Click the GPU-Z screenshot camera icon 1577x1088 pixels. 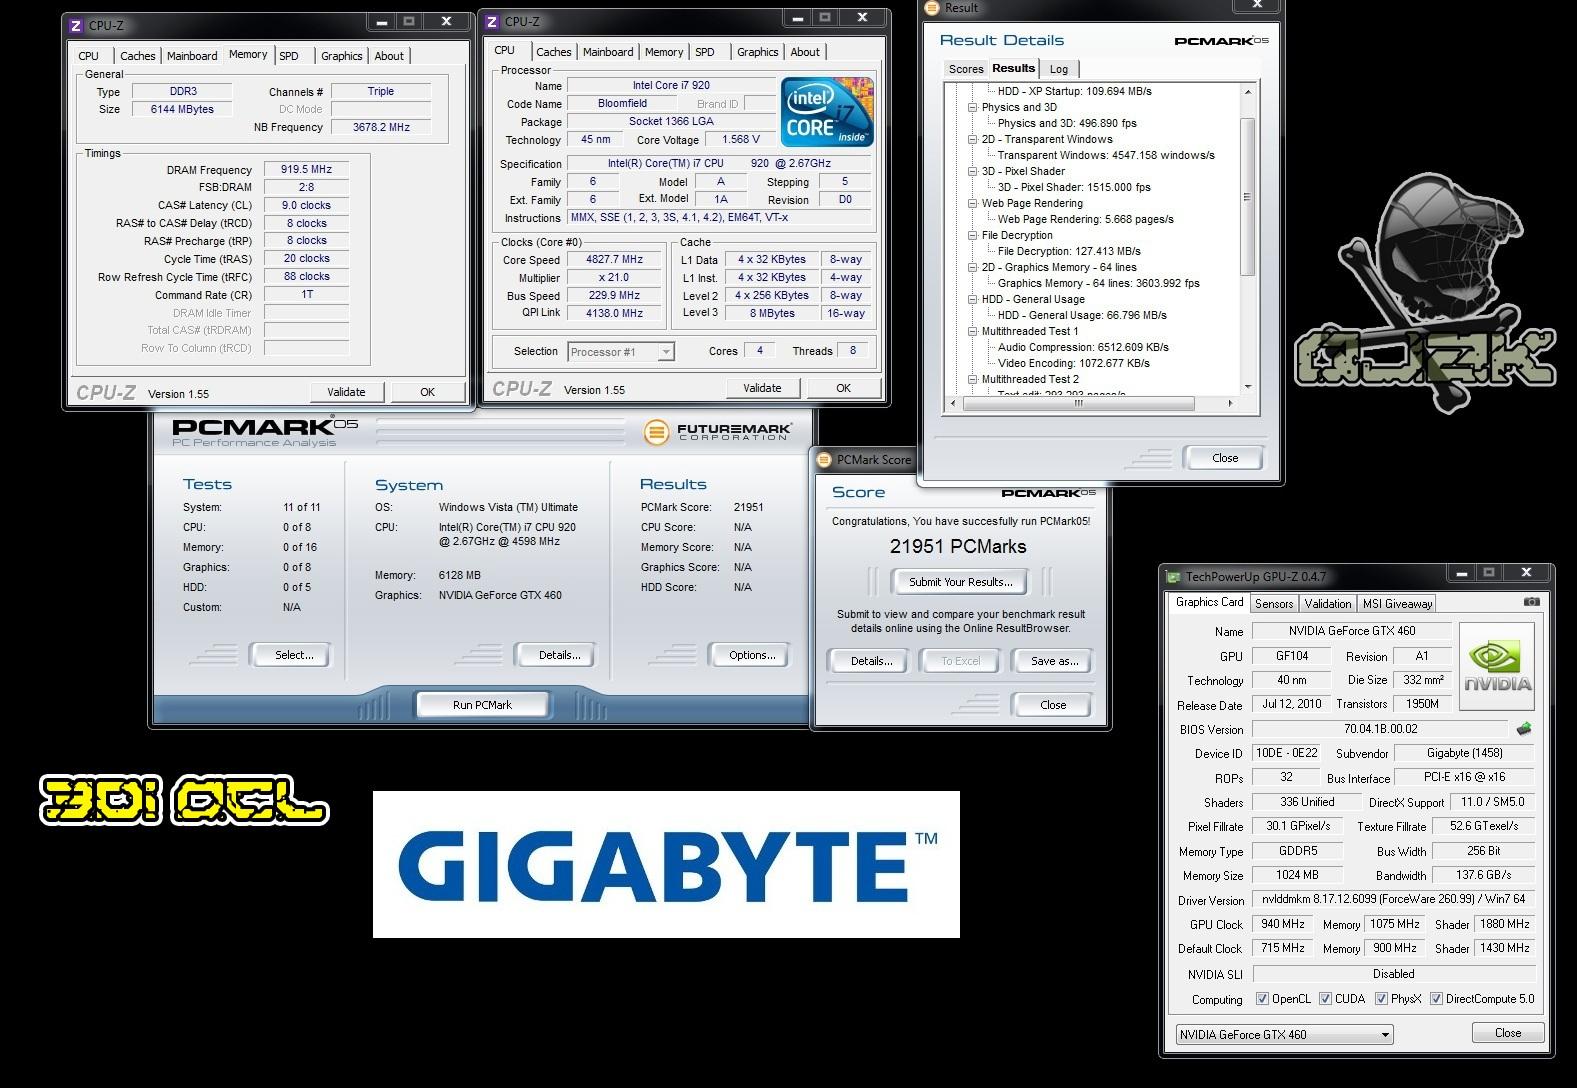1531,602
